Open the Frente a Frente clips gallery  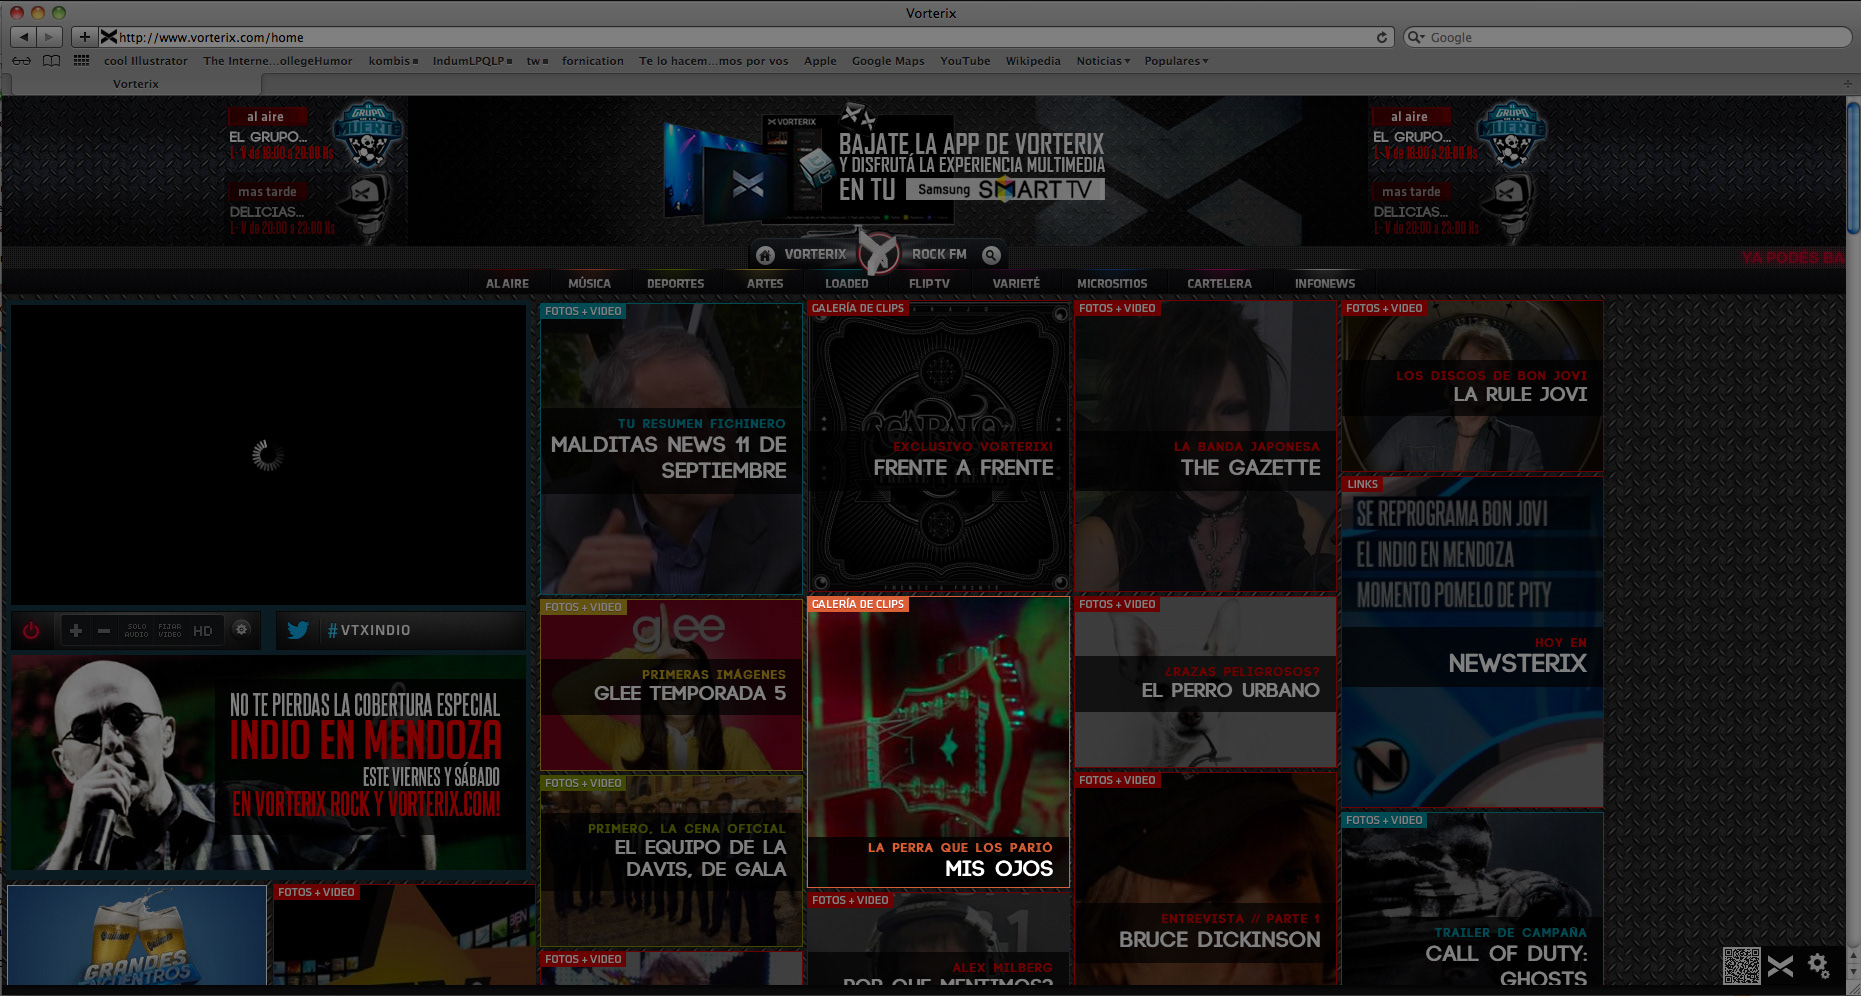(x=938, y=447)
